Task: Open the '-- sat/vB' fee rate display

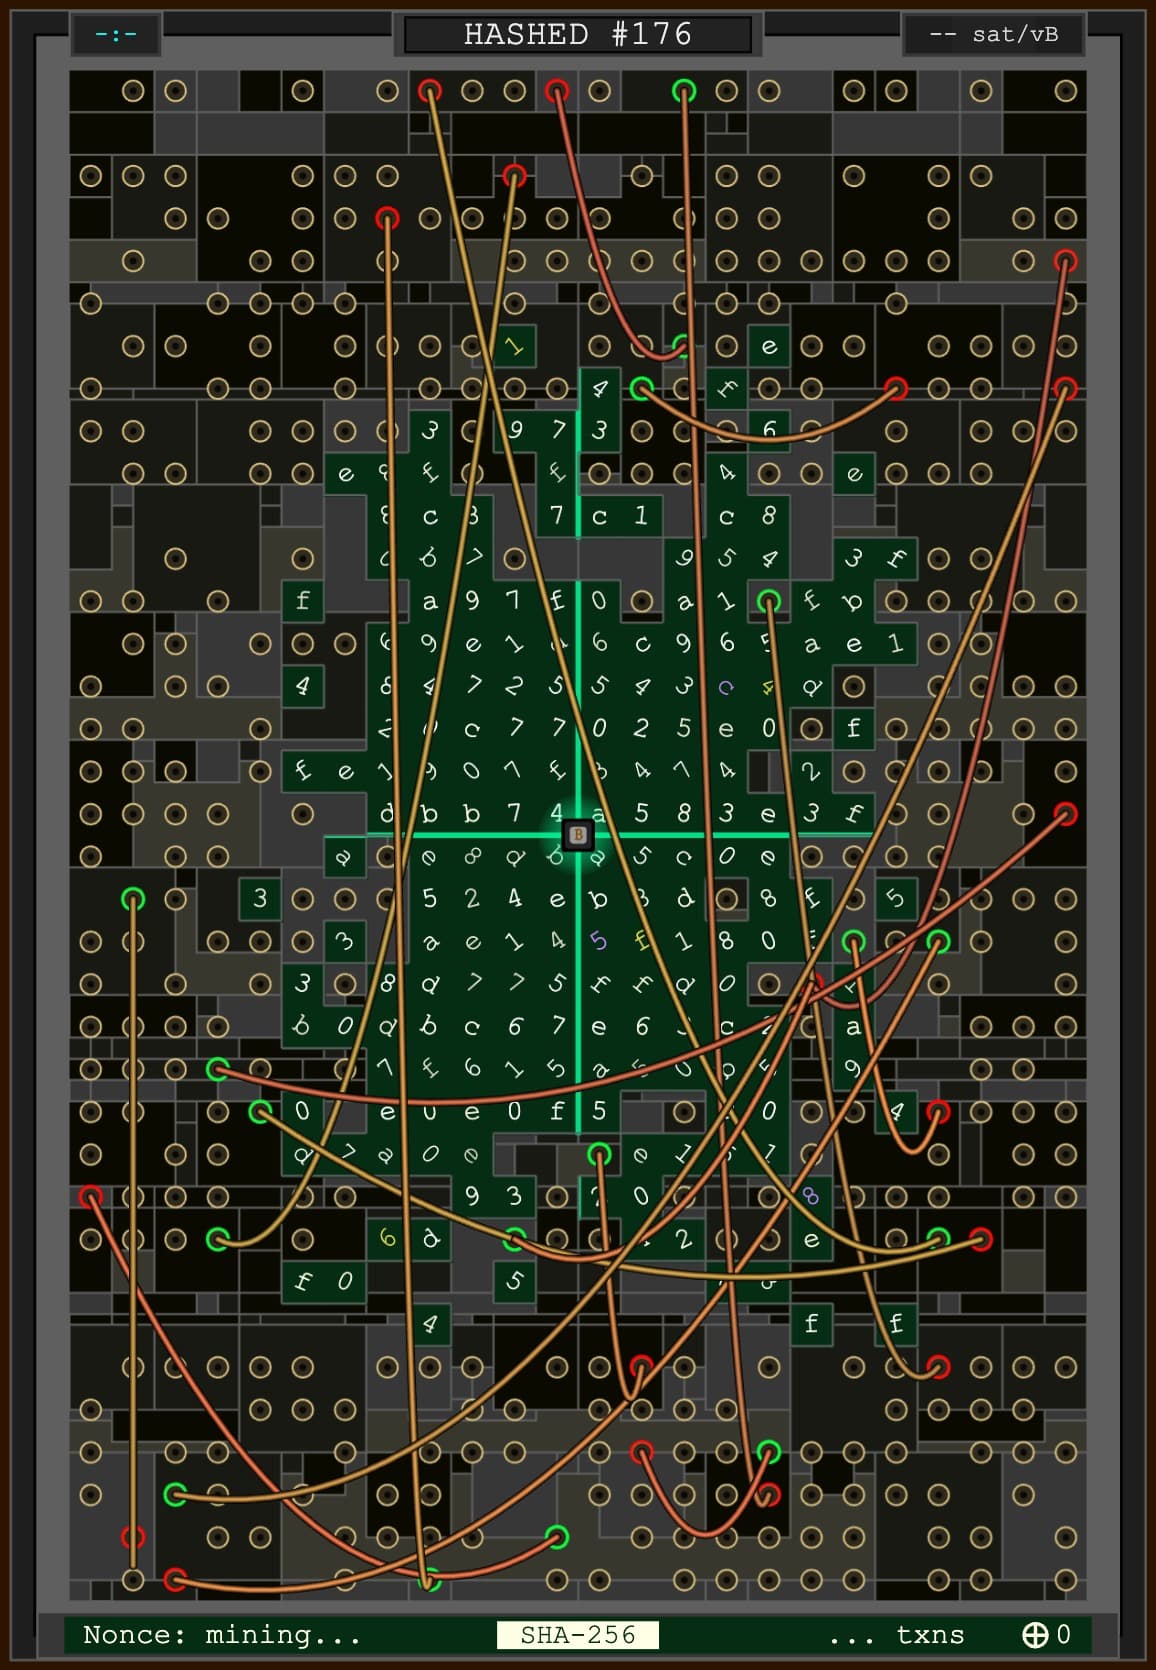Action: 993,35
